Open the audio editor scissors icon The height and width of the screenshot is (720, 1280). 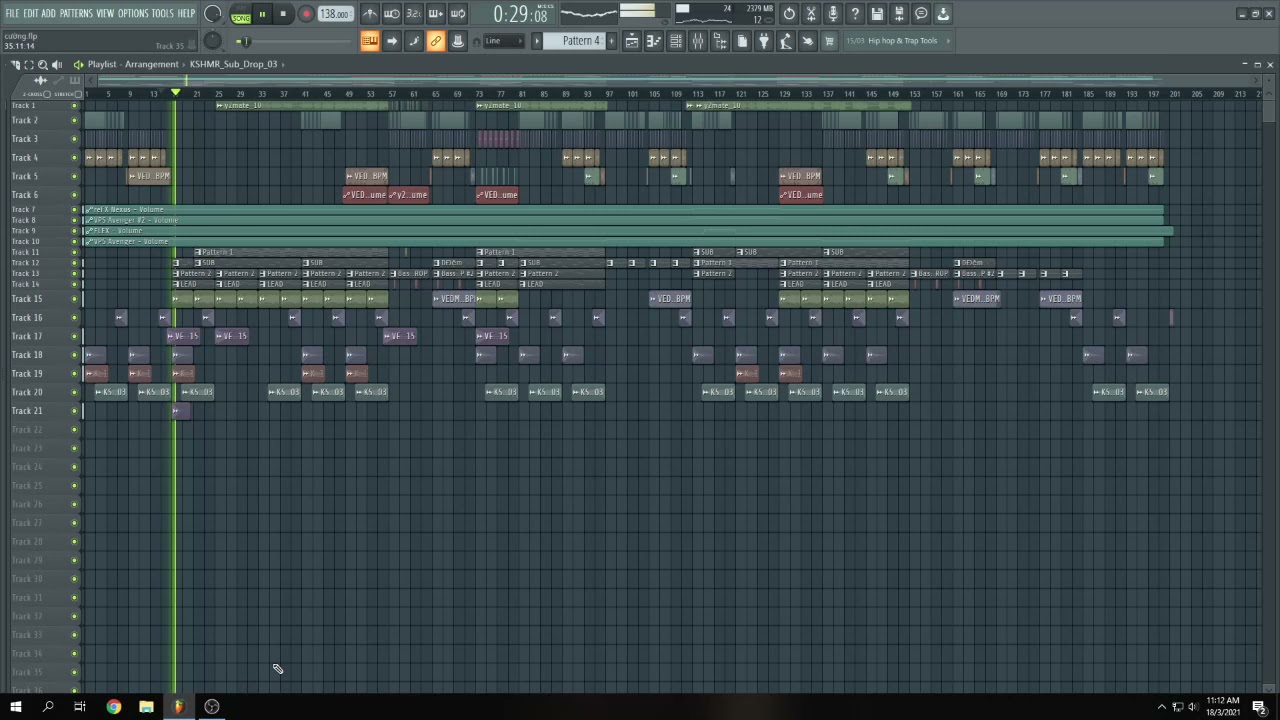(x=811, y=14)
